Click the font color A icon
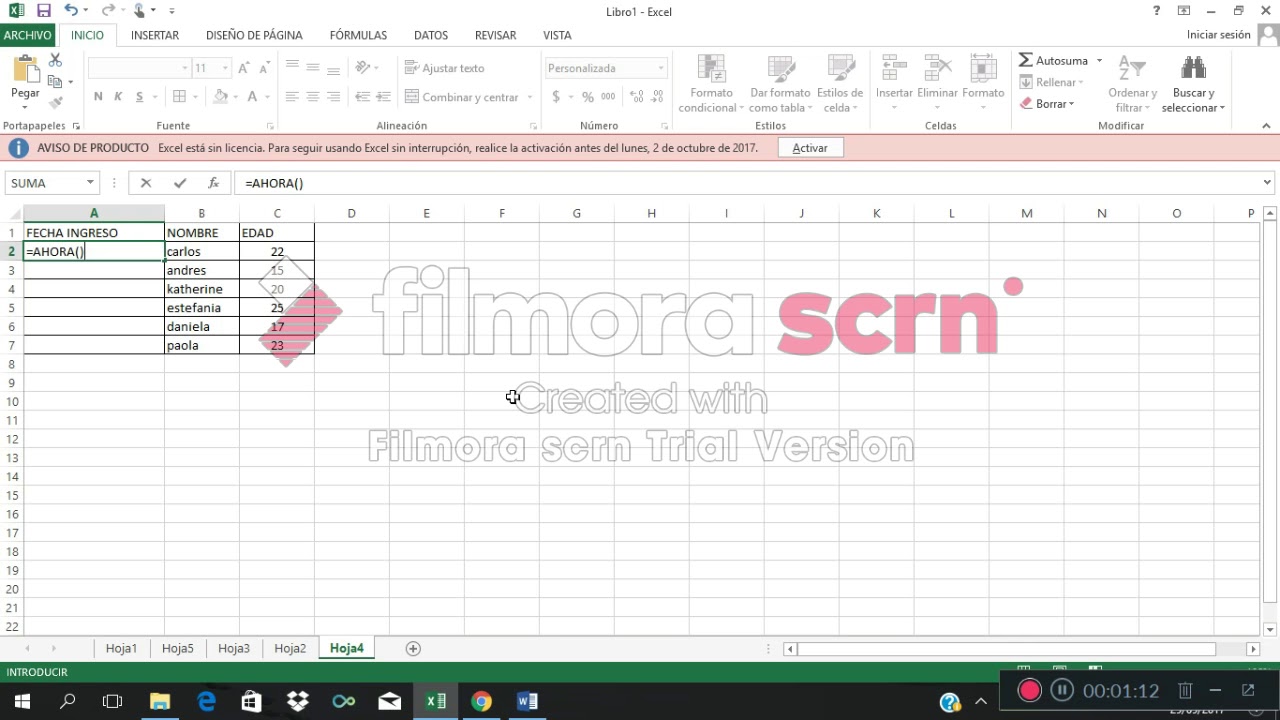This screenshot has width=1280, height=720. (x=253, y=97)
